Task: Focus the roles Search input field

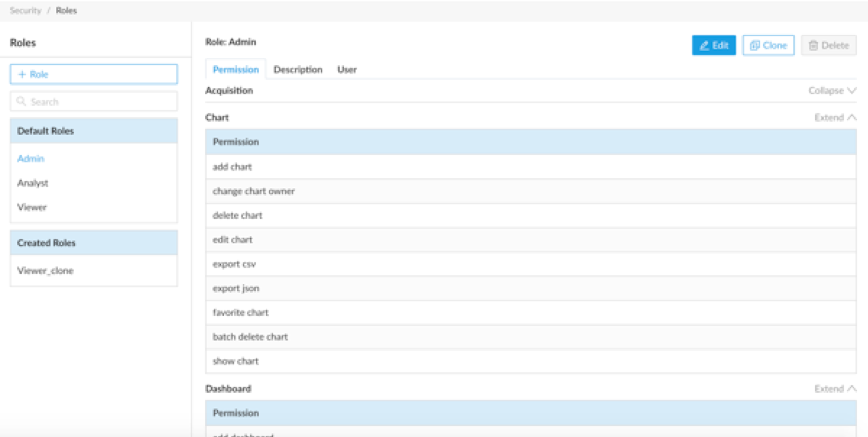Action: point(100,102)
